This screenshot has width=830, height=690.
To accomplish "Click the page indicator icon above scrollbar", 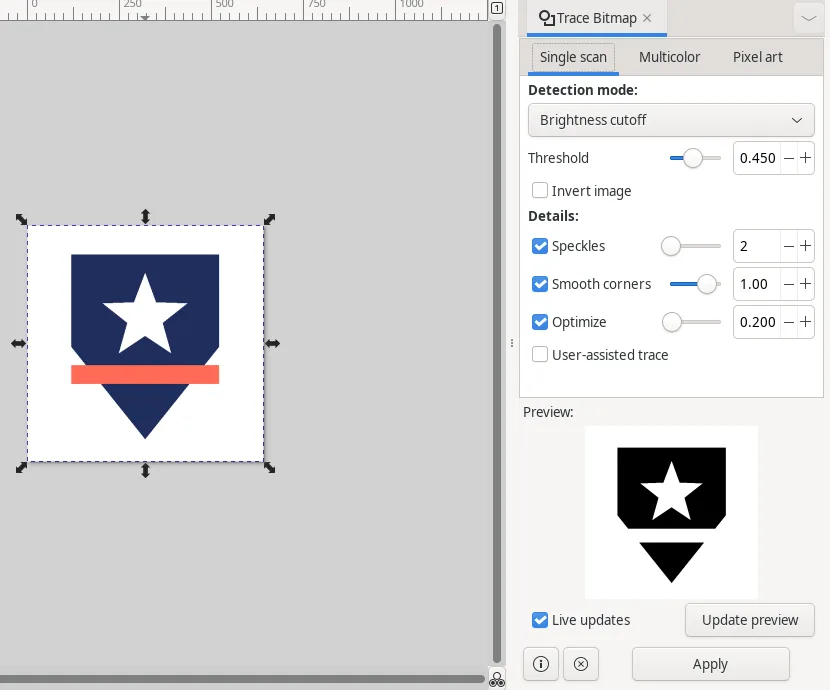I will click(x=497, y=8).
